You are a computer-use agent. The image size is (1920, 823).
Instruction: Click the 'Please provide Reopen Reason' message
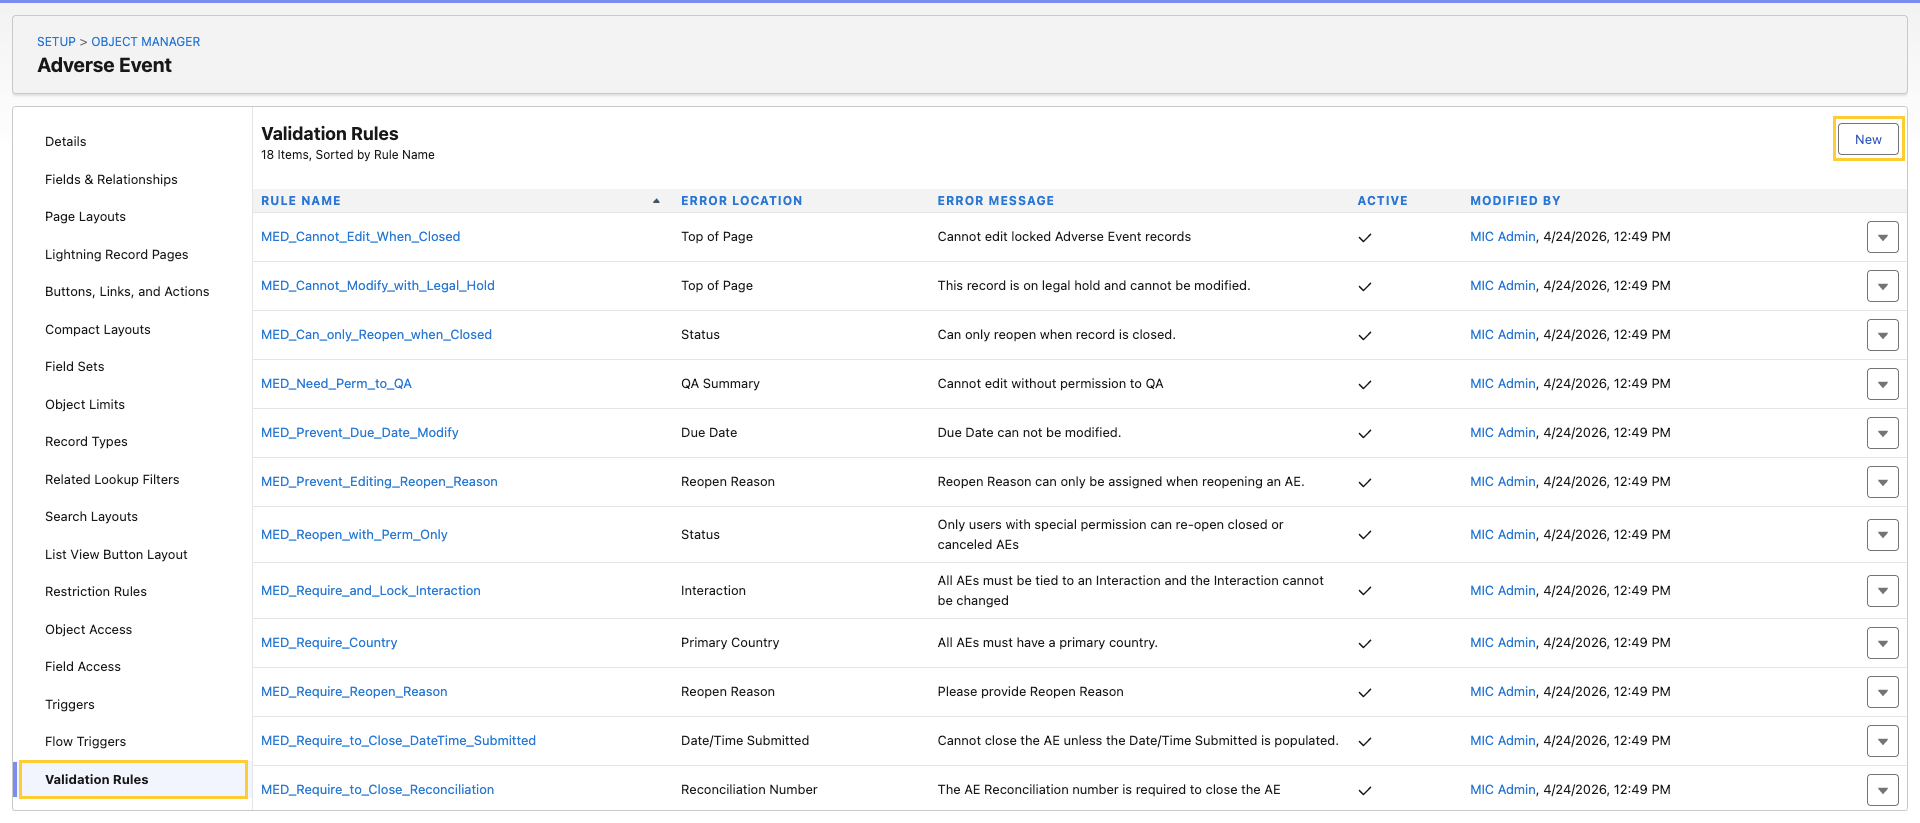point(1030,692)
